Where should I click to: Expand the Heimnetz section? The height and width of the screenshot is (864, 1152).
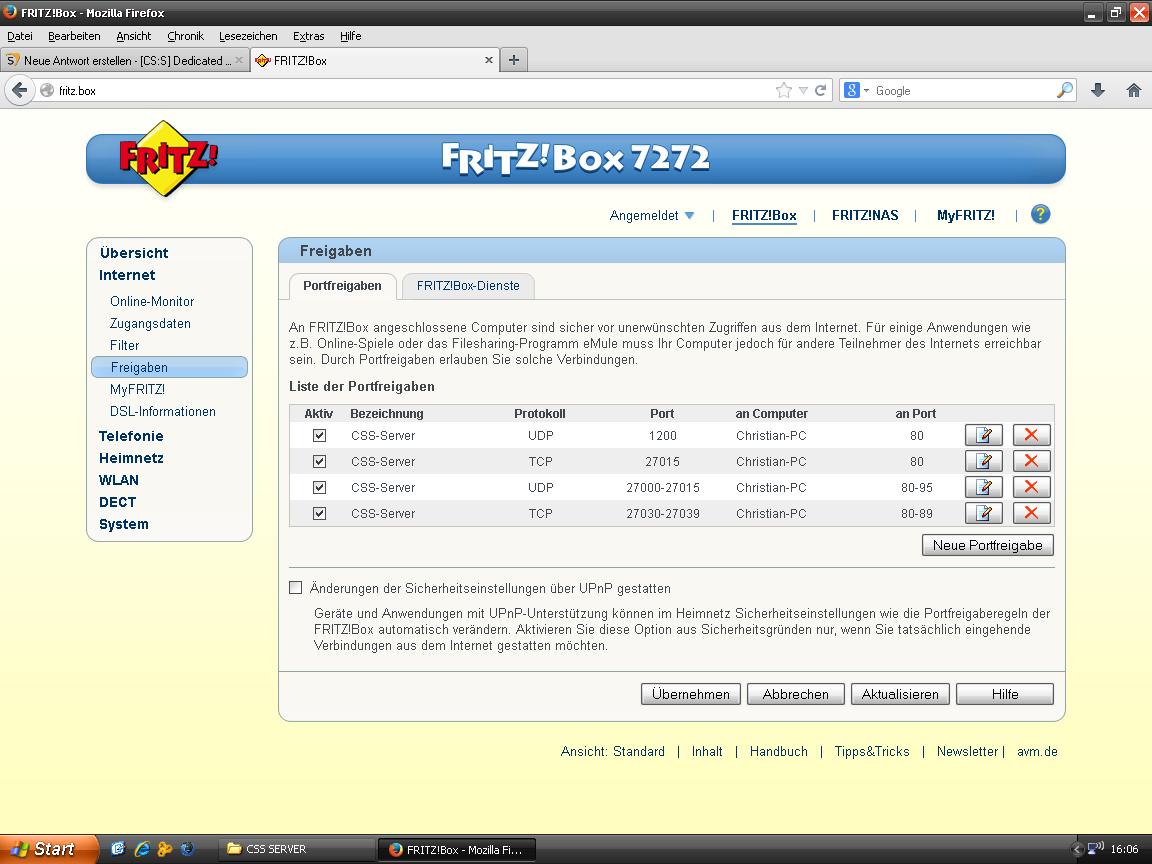point(131,458)
